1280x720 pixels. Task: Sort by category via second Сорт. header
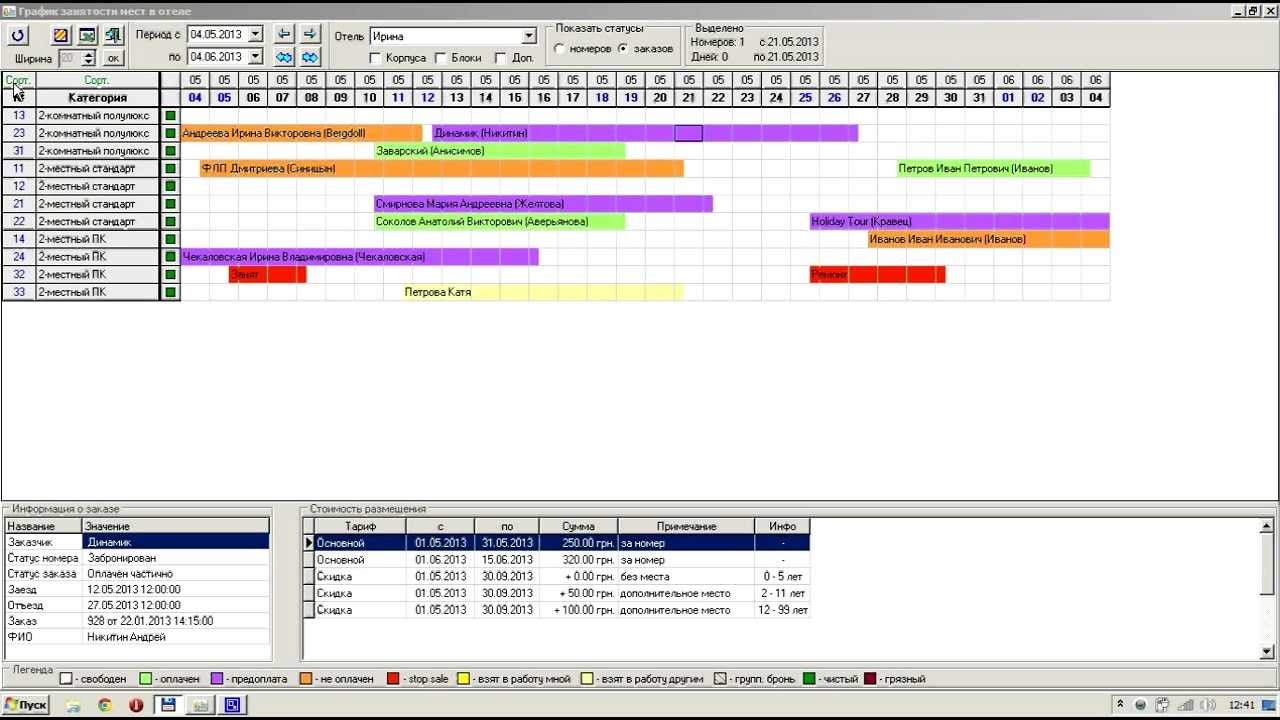tap(97, 80)
